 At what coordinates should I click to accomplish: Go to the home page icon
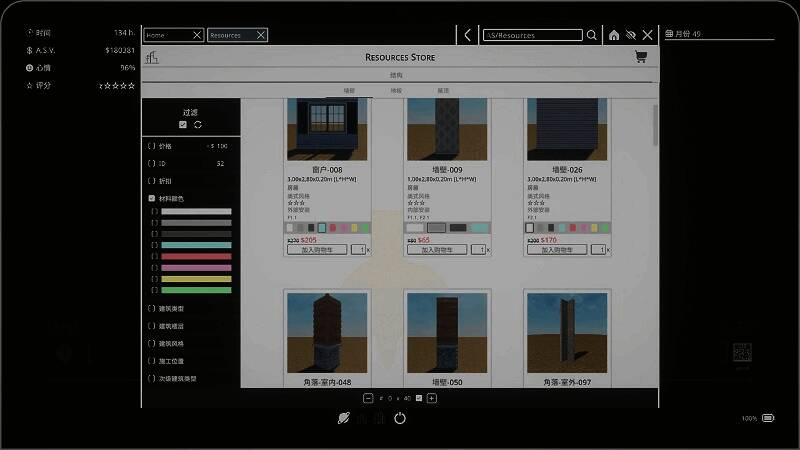tap(614, 35)
